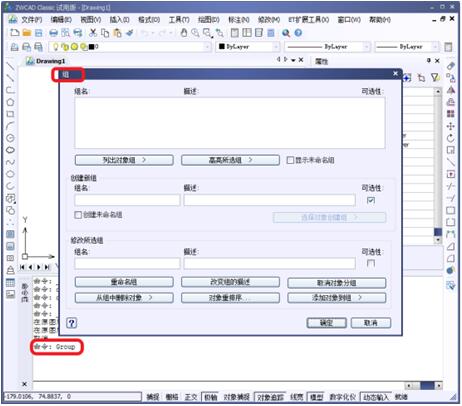This screenshot has height=406, width=462.
Task: Open Help with the blue question-mark toolbar icon
Action: (298, 33)
